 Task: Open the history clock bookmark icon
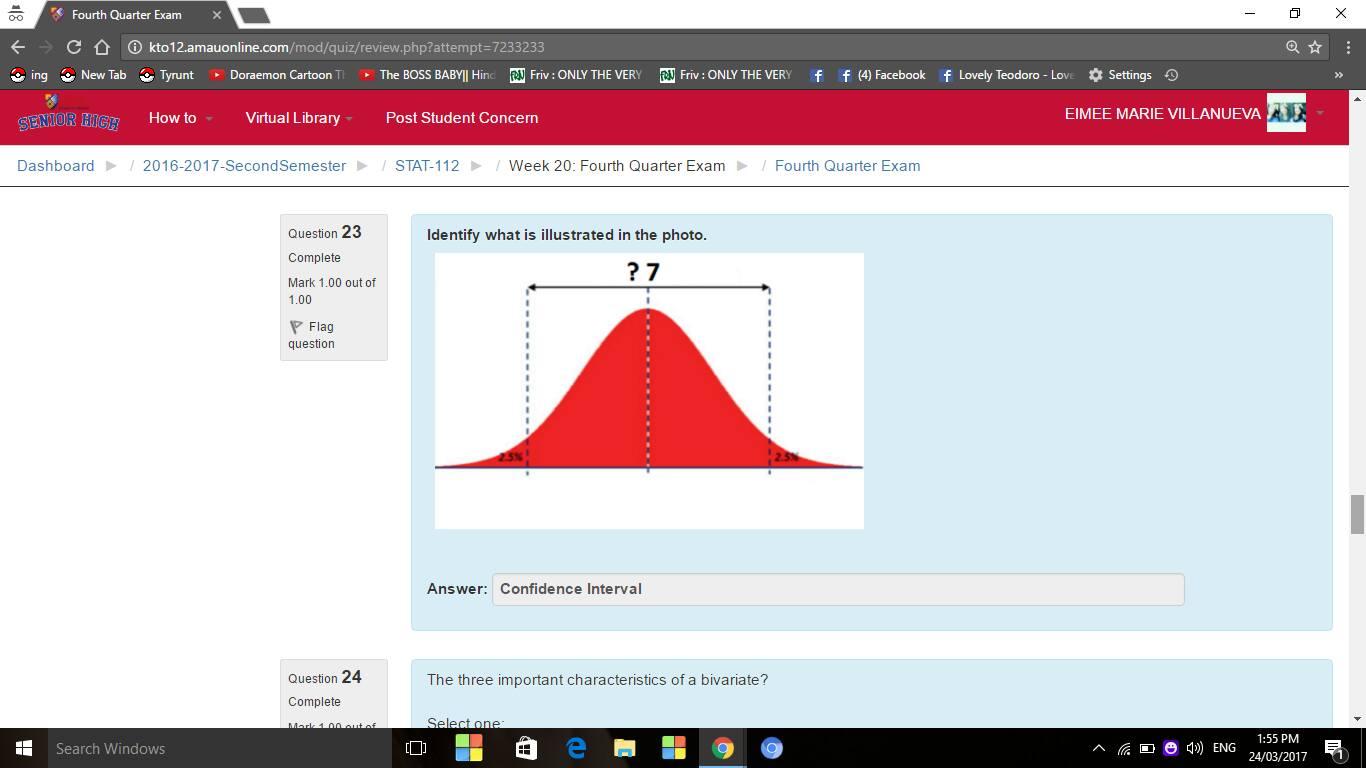click(x=1171, y=75)
